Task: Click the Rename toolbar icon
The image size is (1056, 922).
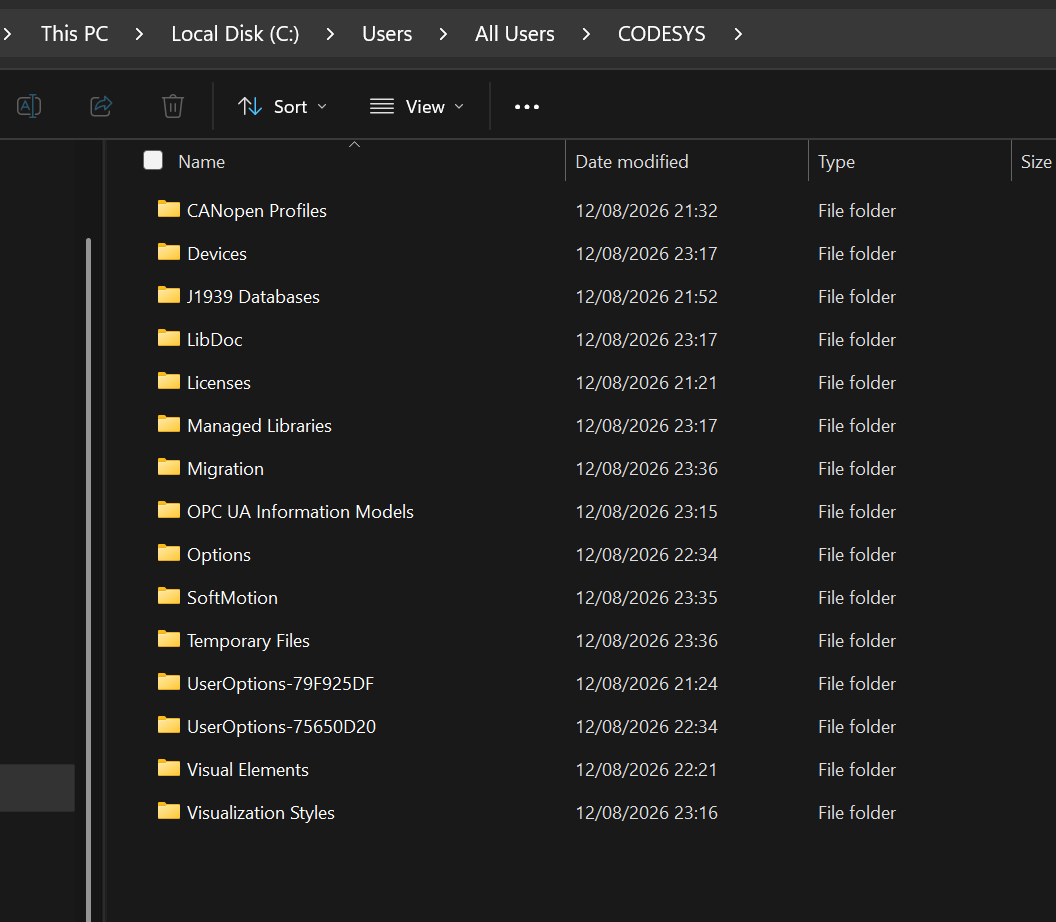Action: pyautogui.click(x=29, y=106)
